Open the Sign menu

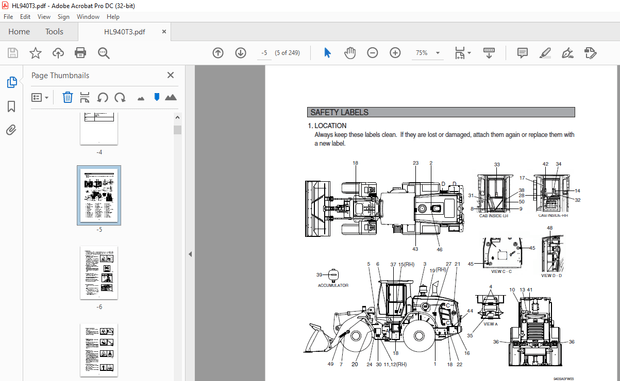click(x=63, y=17)
